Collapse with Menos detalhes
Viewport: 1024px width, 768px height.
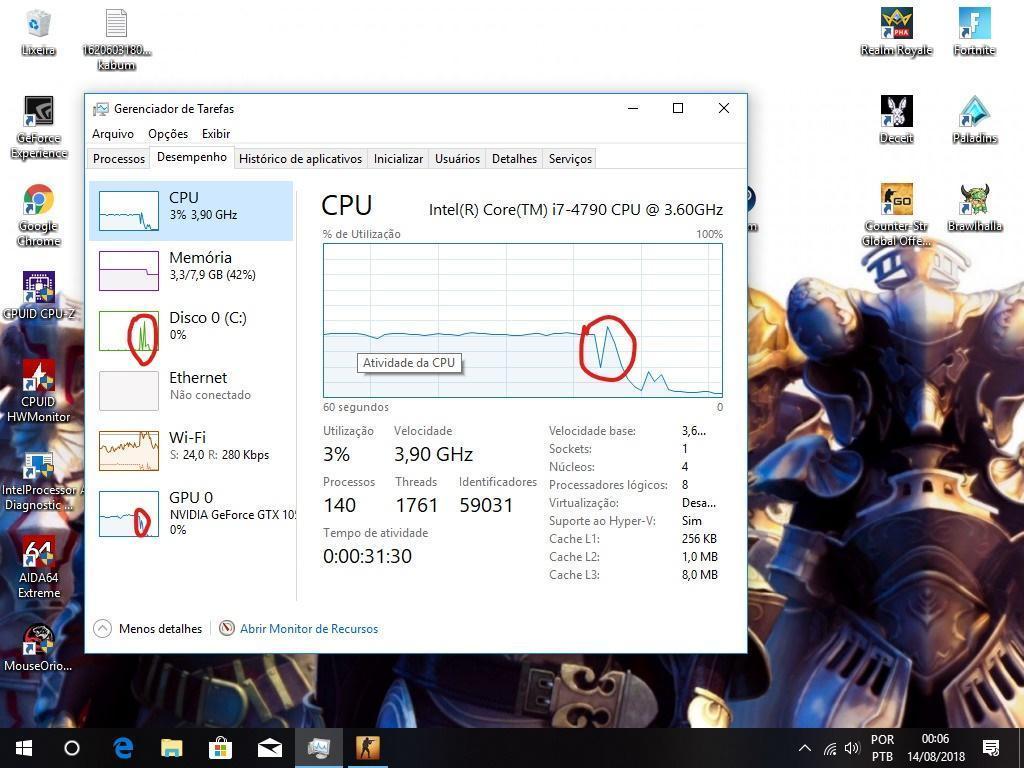[x=148, y=629]
